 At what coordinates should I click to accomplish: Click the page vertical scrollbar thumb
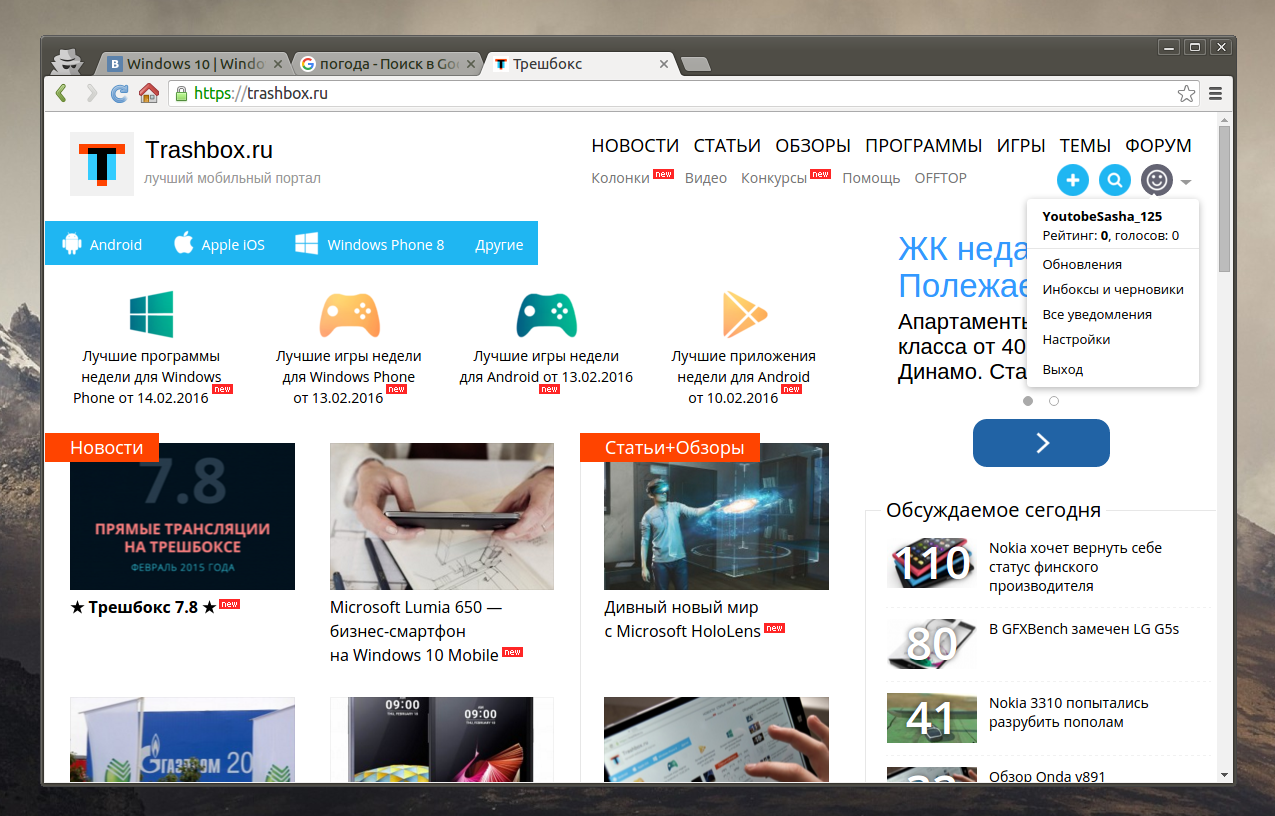pos(1224,199)
